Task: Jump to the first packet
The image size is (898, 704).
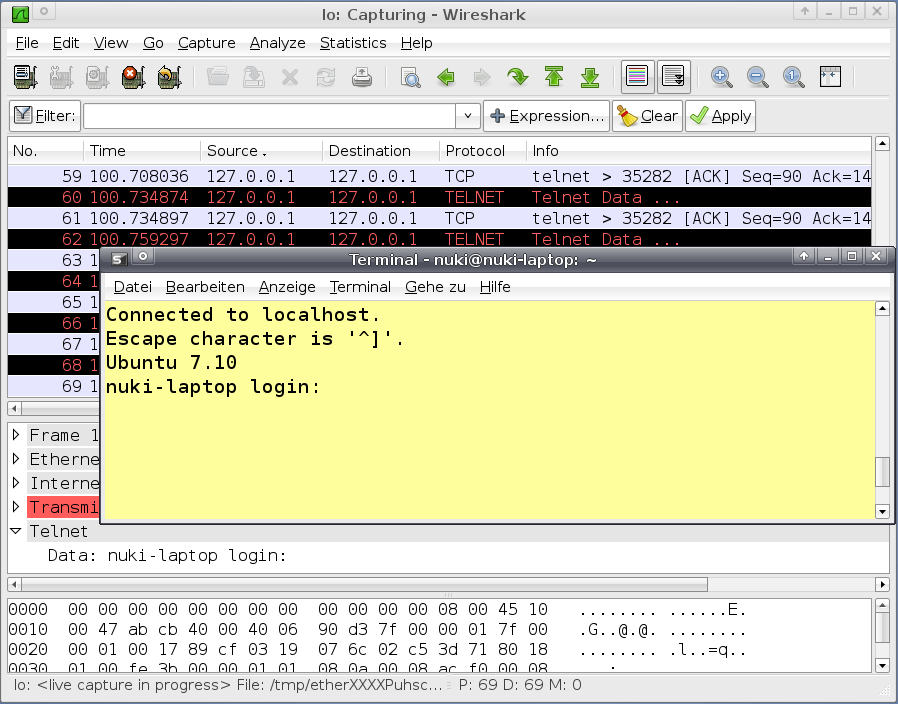Action: pos(554,77)
